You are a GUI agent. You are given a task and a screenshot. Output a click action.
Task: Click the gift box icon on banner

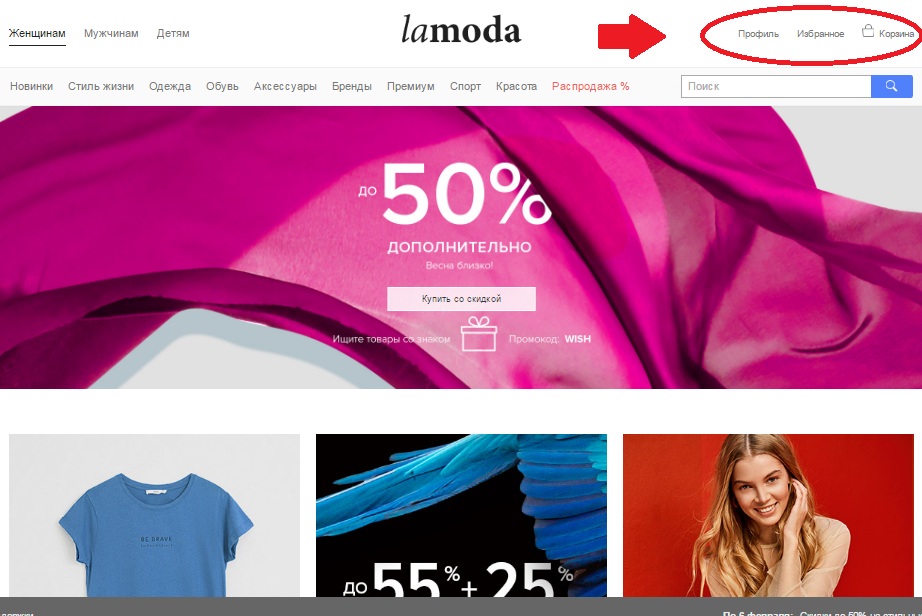tap(479, 334)
